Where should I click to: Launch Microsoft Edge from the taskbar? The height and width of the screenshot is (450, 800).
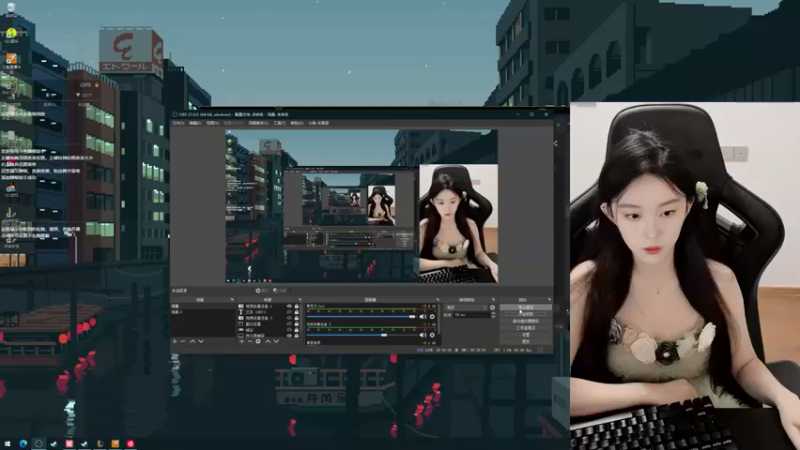click(x=23, y=444)
